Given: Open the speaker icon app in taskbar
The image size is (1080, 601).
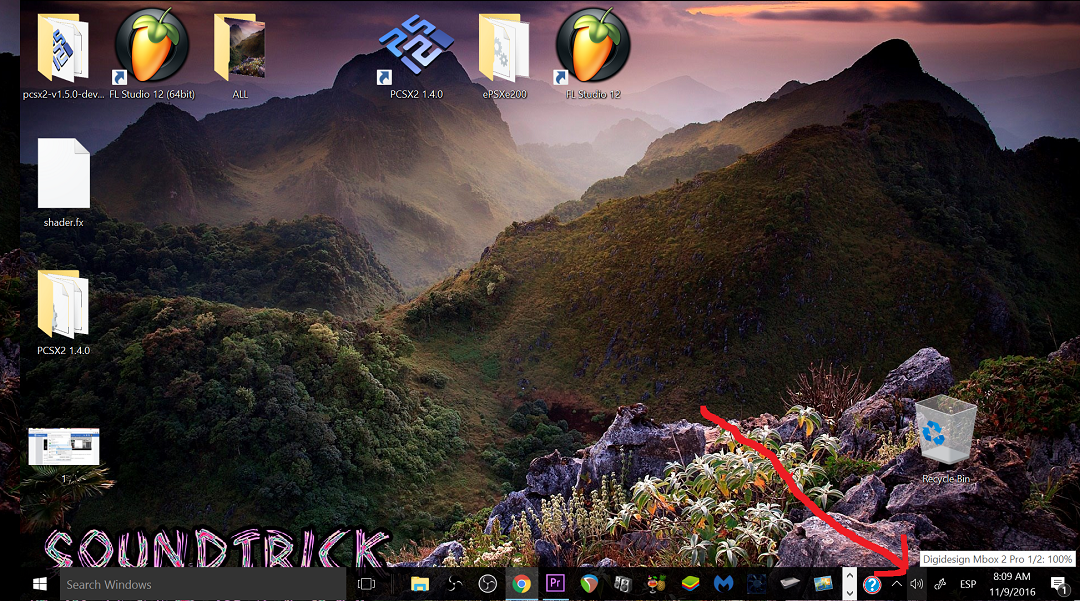Looking at the screenshot, I should click(x=622, y=584).
